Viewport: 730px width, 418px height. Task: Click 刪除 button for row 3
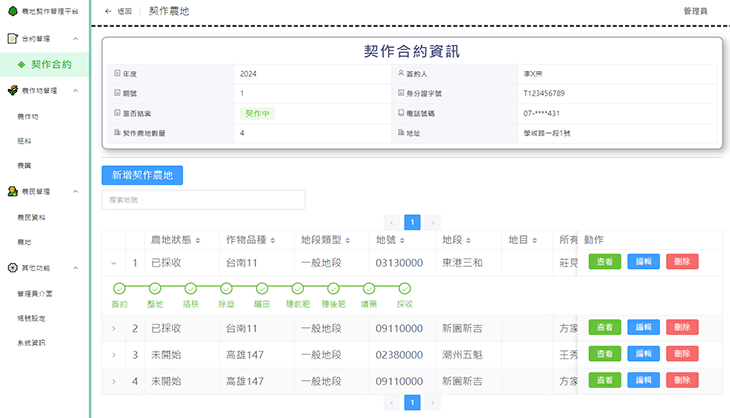682,354
